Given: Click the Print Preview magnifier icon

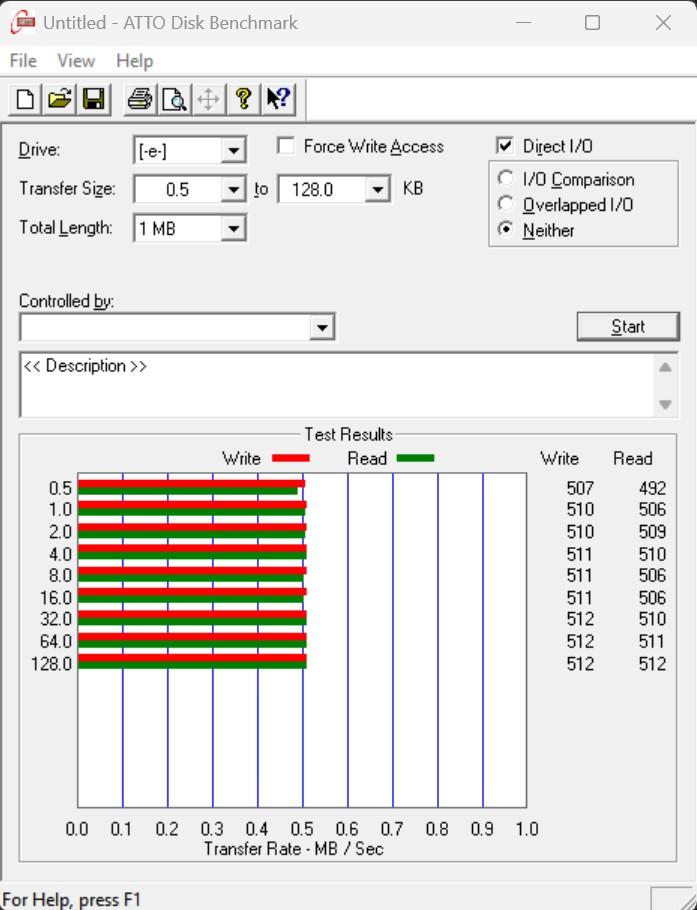Looking at the screenshot, I should (x=174, y=99).
